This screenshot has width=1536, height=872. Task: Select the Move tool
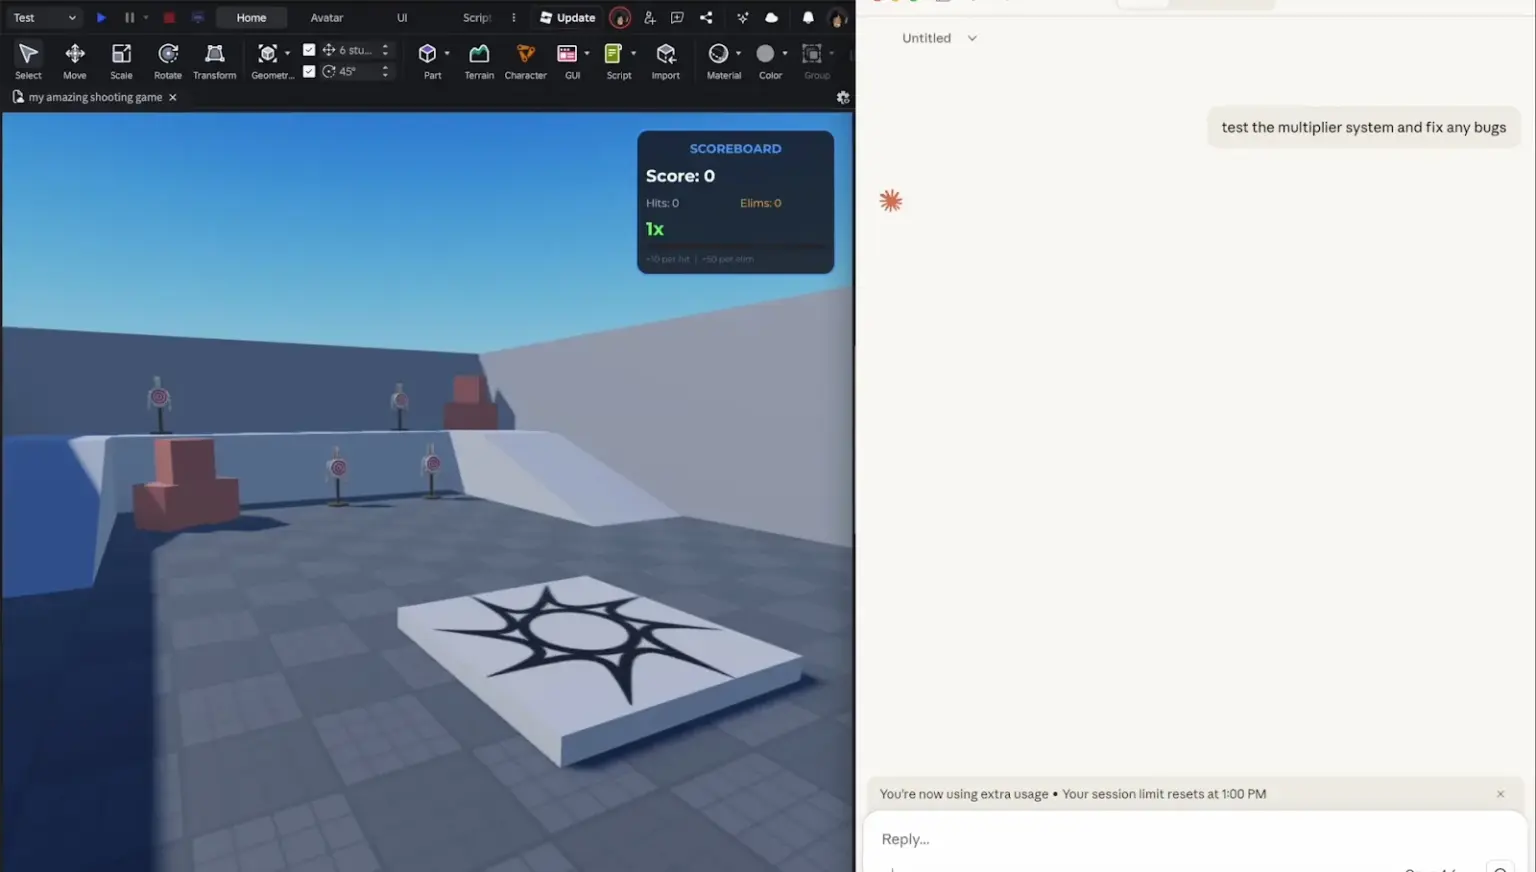[75, 59]
